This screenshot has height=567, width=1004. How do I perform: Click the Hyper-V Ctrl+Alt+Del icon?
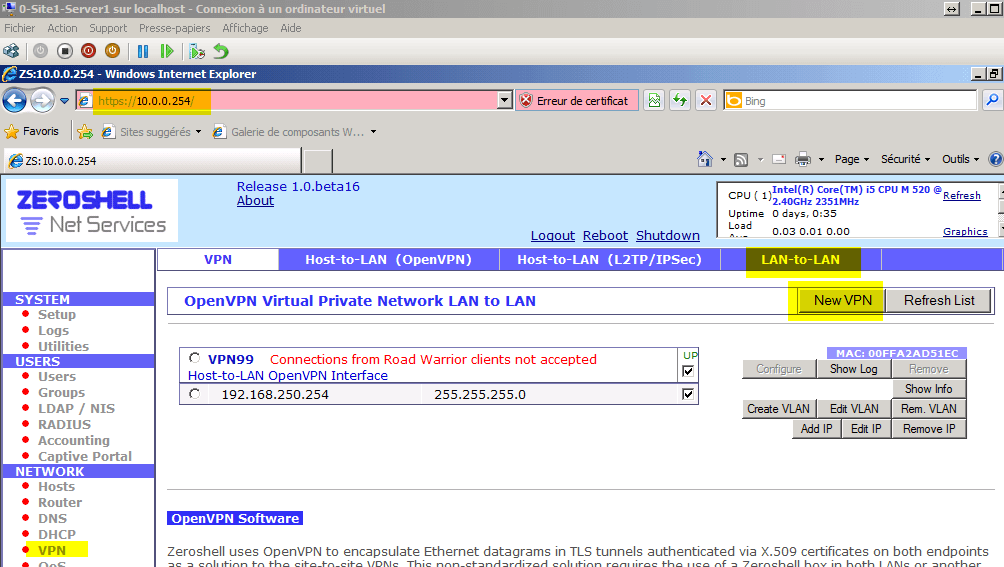pyautogui.click(x=12, y=51)
